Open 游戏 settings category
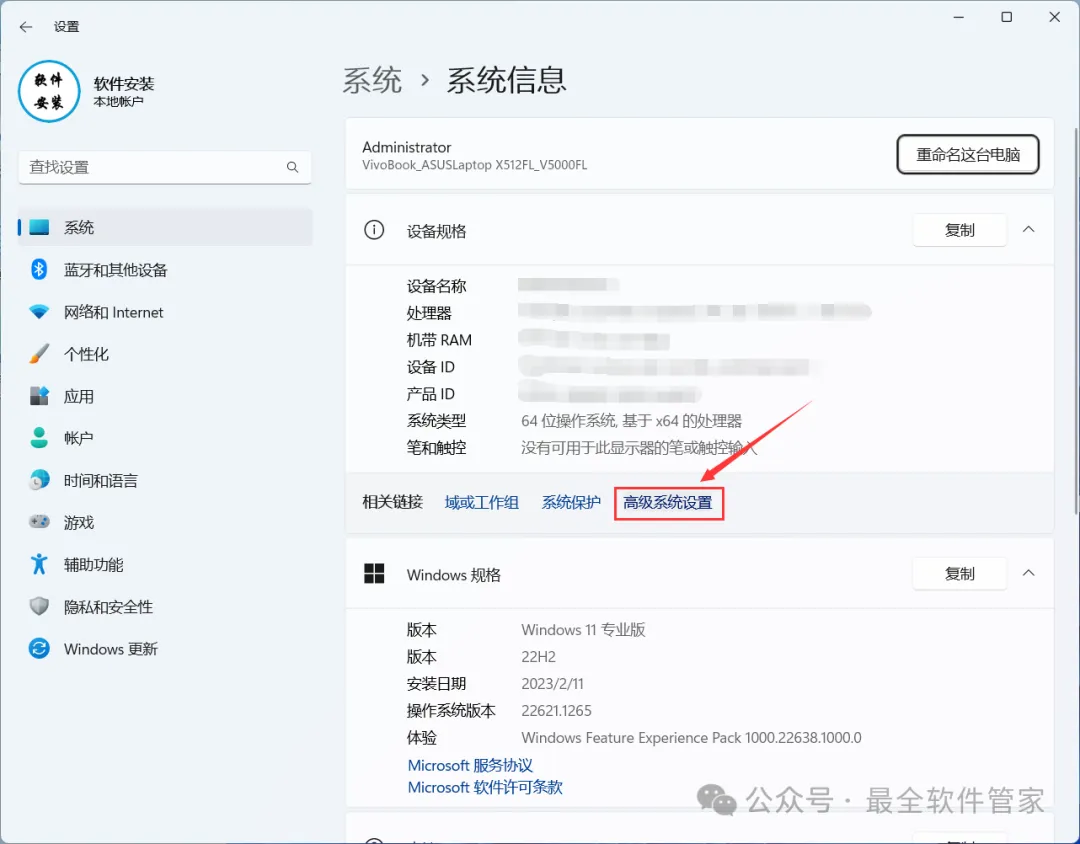1080x844 pixels. point(165,522)
